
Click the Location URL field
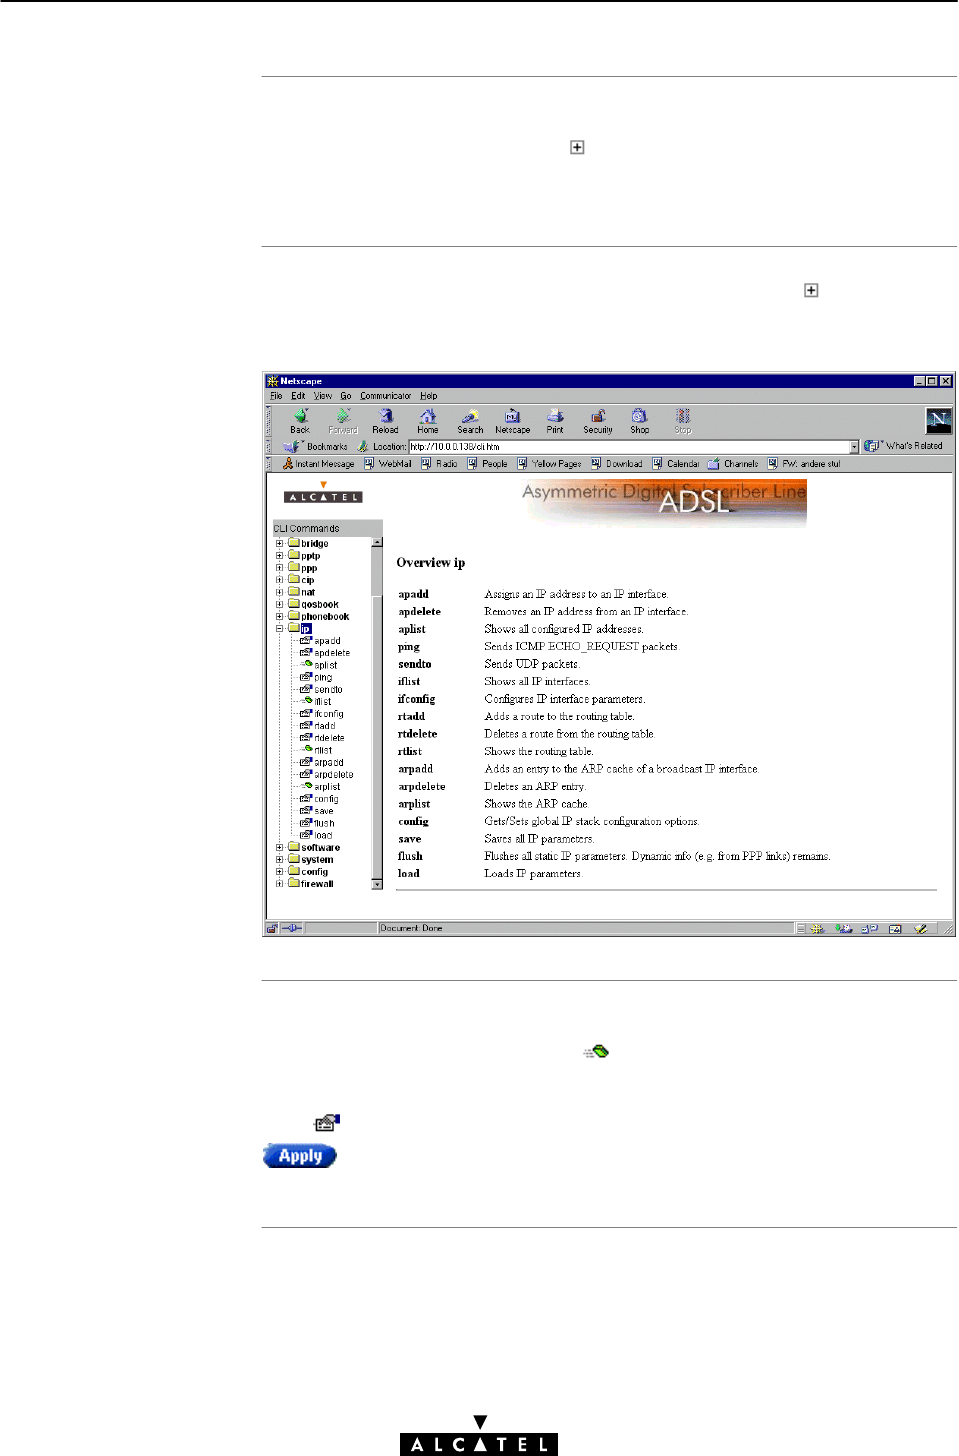tap(629, 447)
